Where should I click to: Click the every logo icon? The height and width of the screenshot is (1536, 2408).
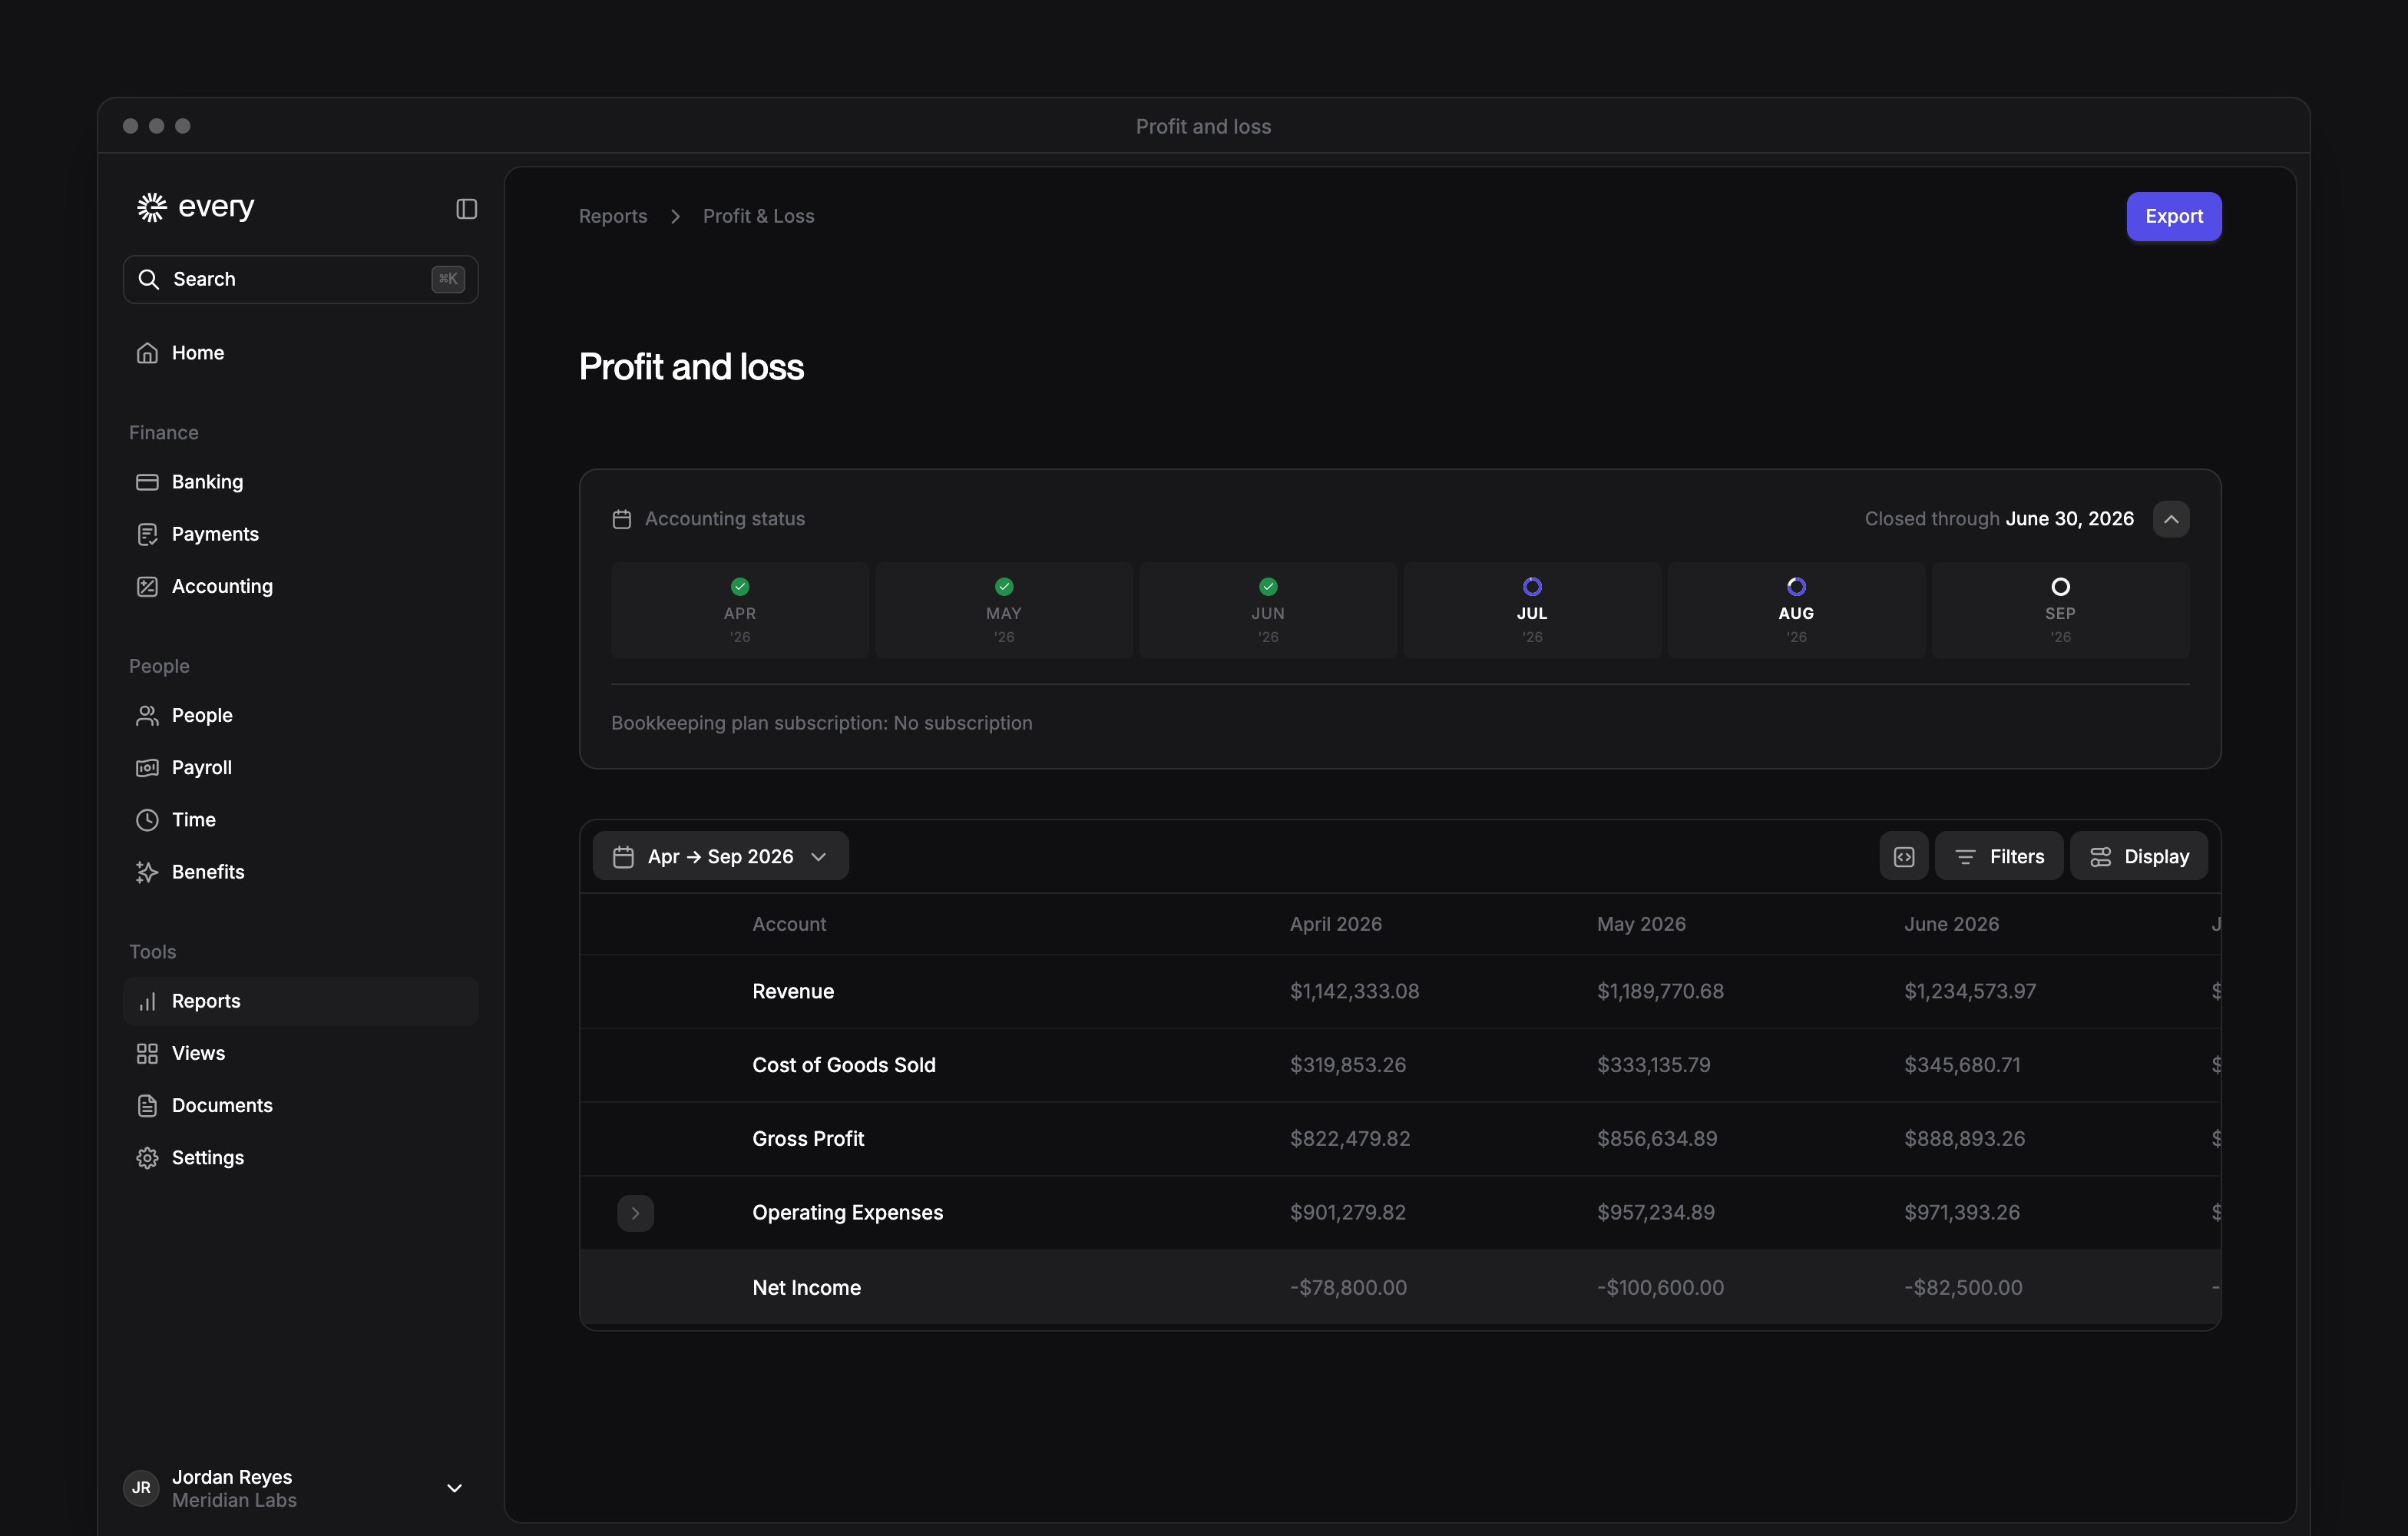151,207
